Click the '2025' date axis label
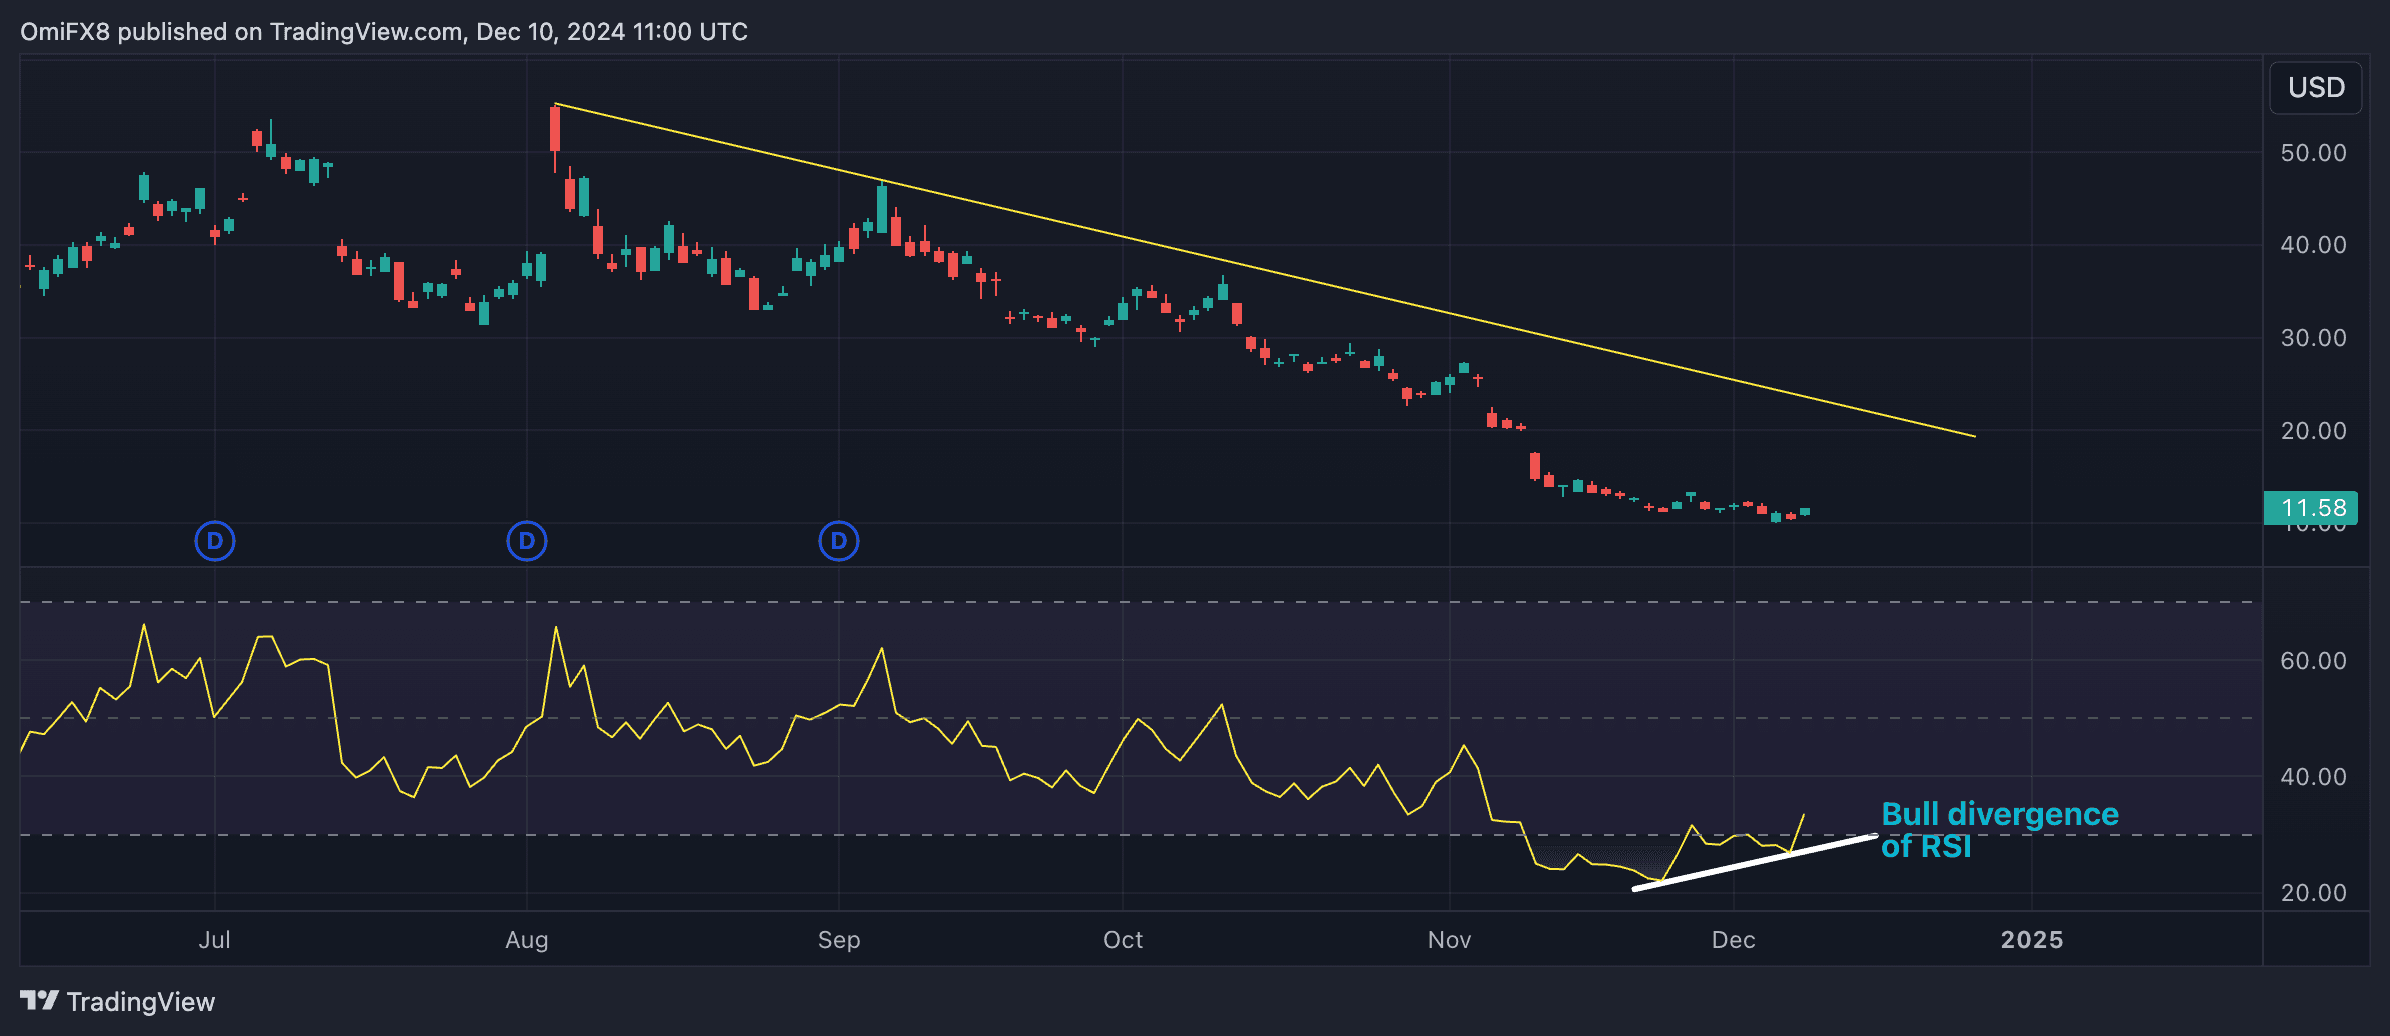 point(2031,940)
